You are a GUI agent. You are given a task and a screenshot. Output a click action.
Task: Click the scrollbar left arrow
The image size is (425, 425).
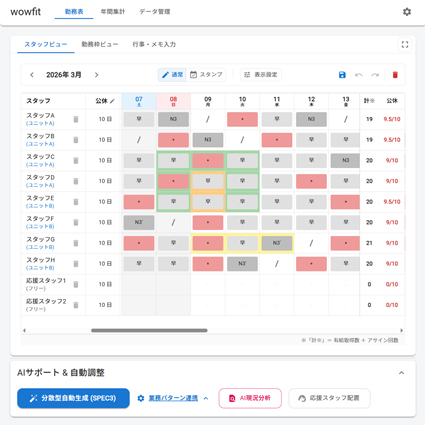point(24,330)
